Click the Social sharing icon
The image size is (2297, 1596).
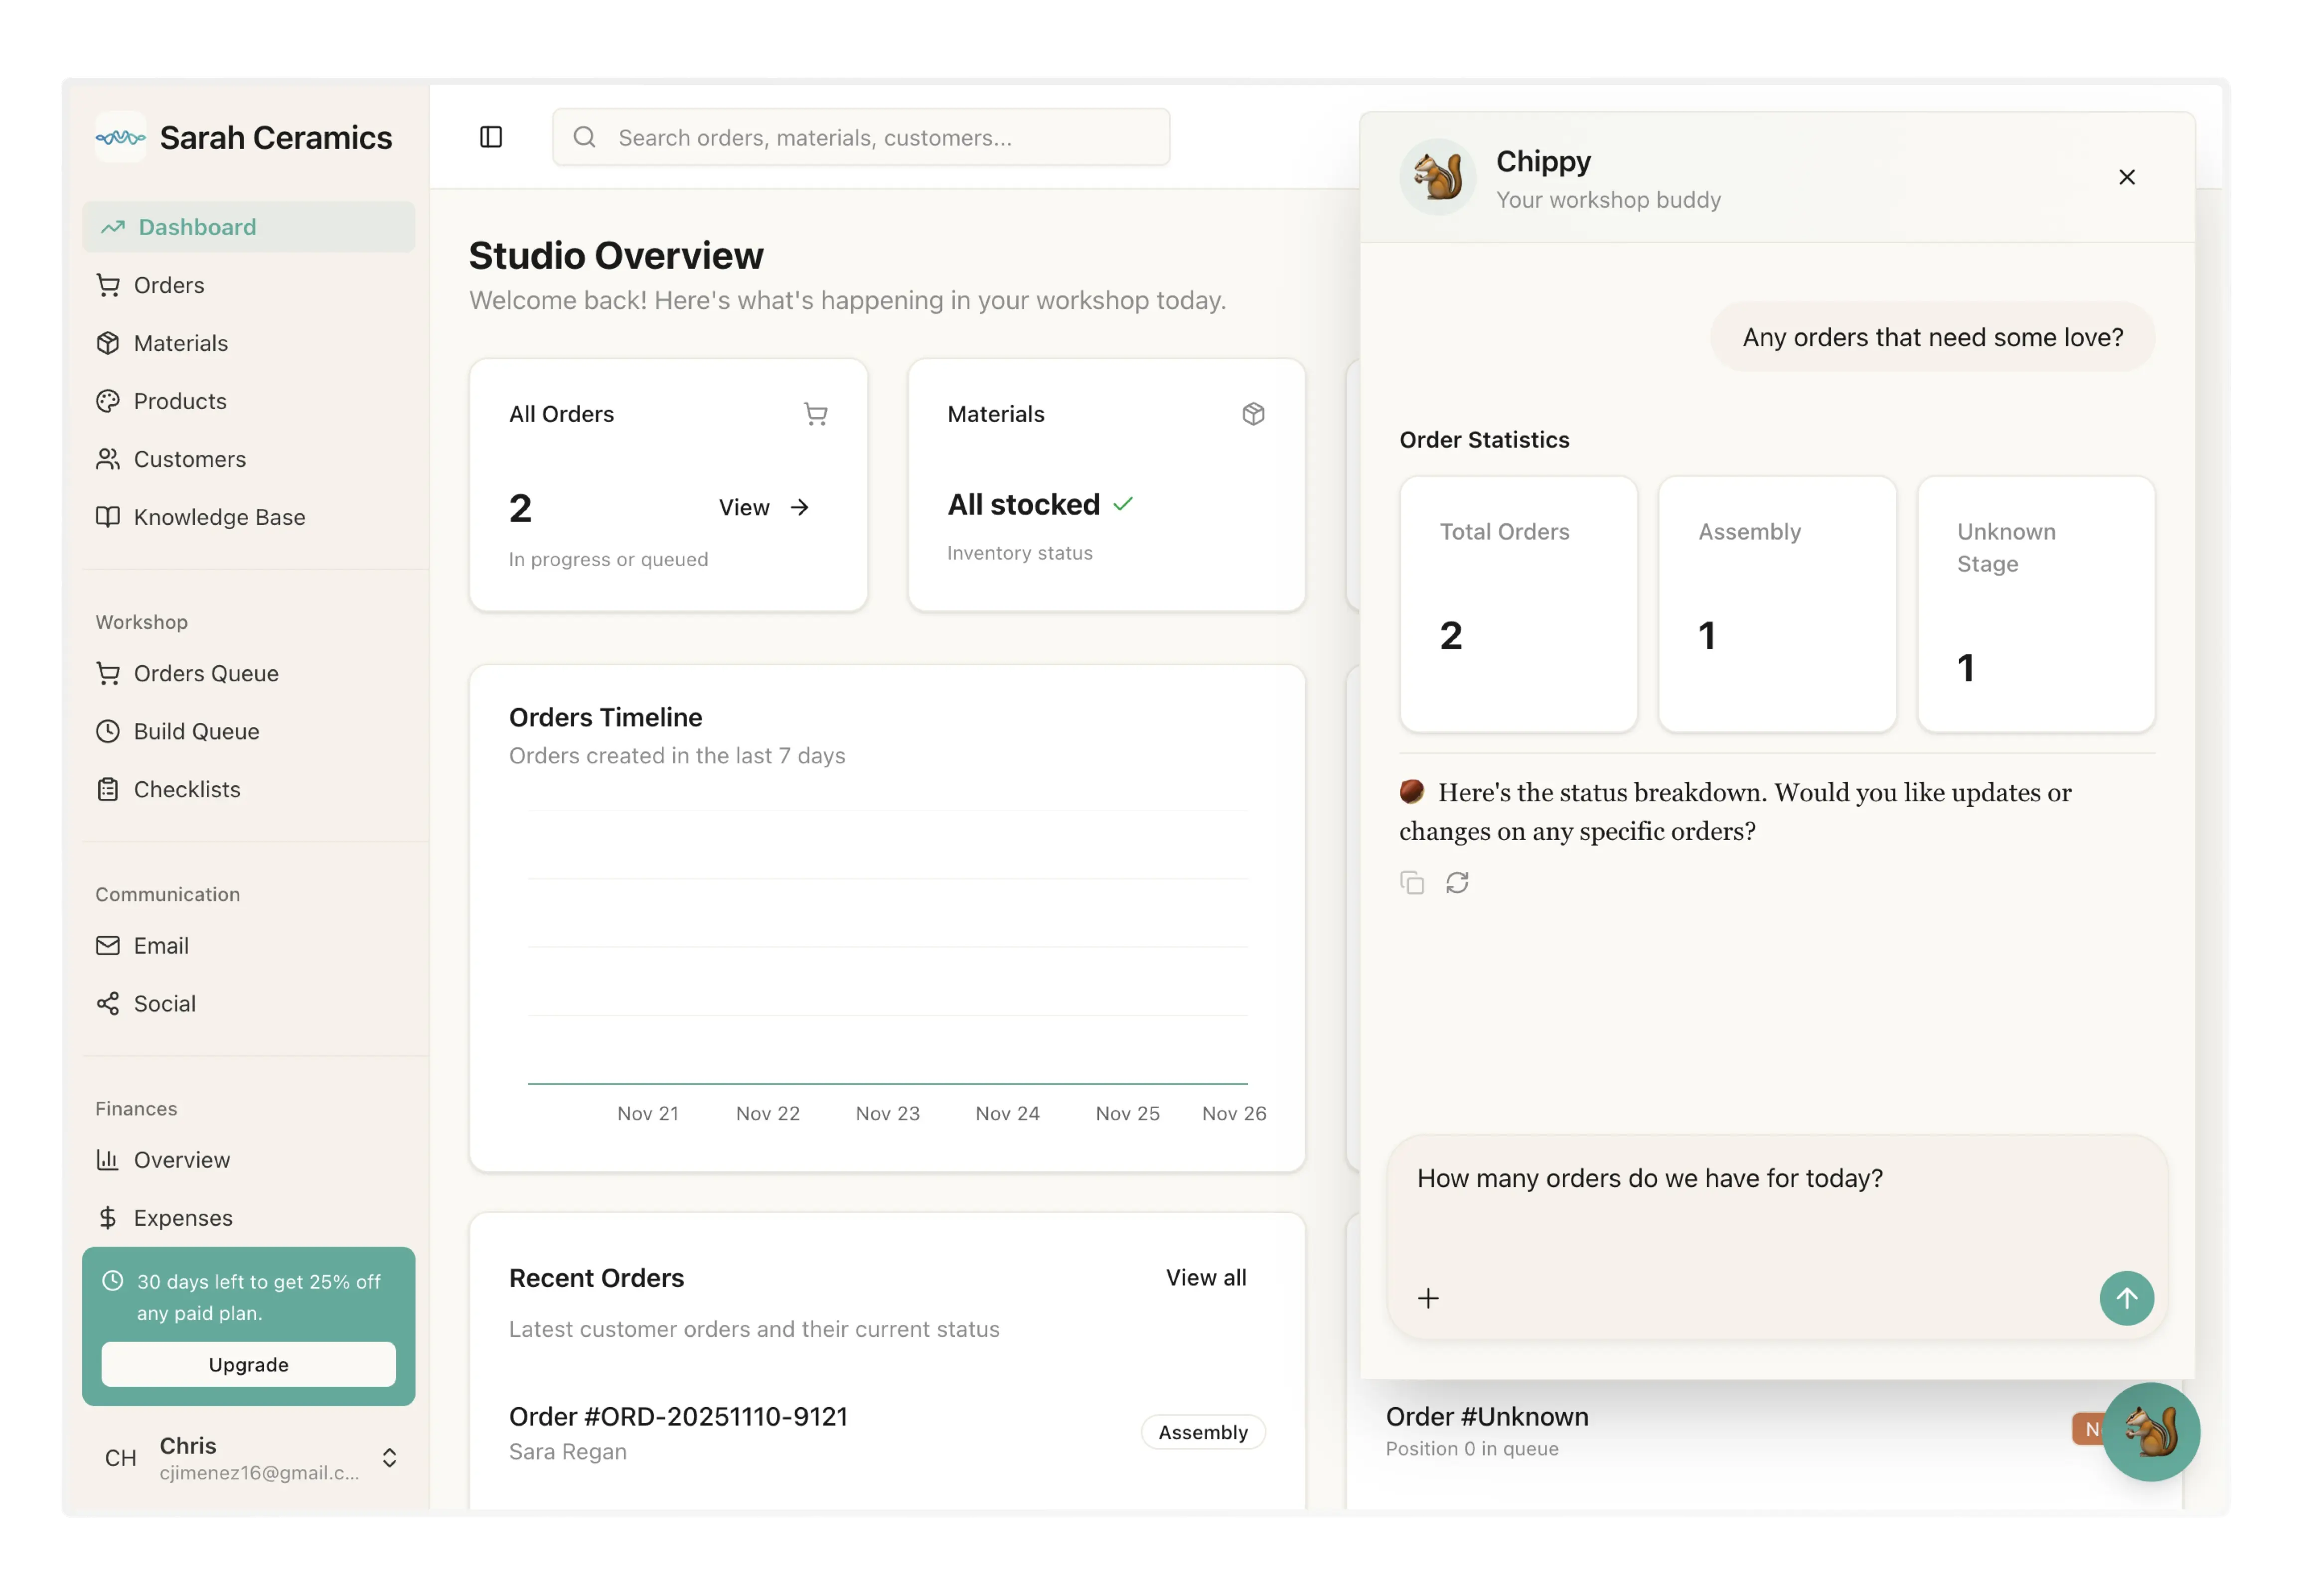coord(108,1003)
